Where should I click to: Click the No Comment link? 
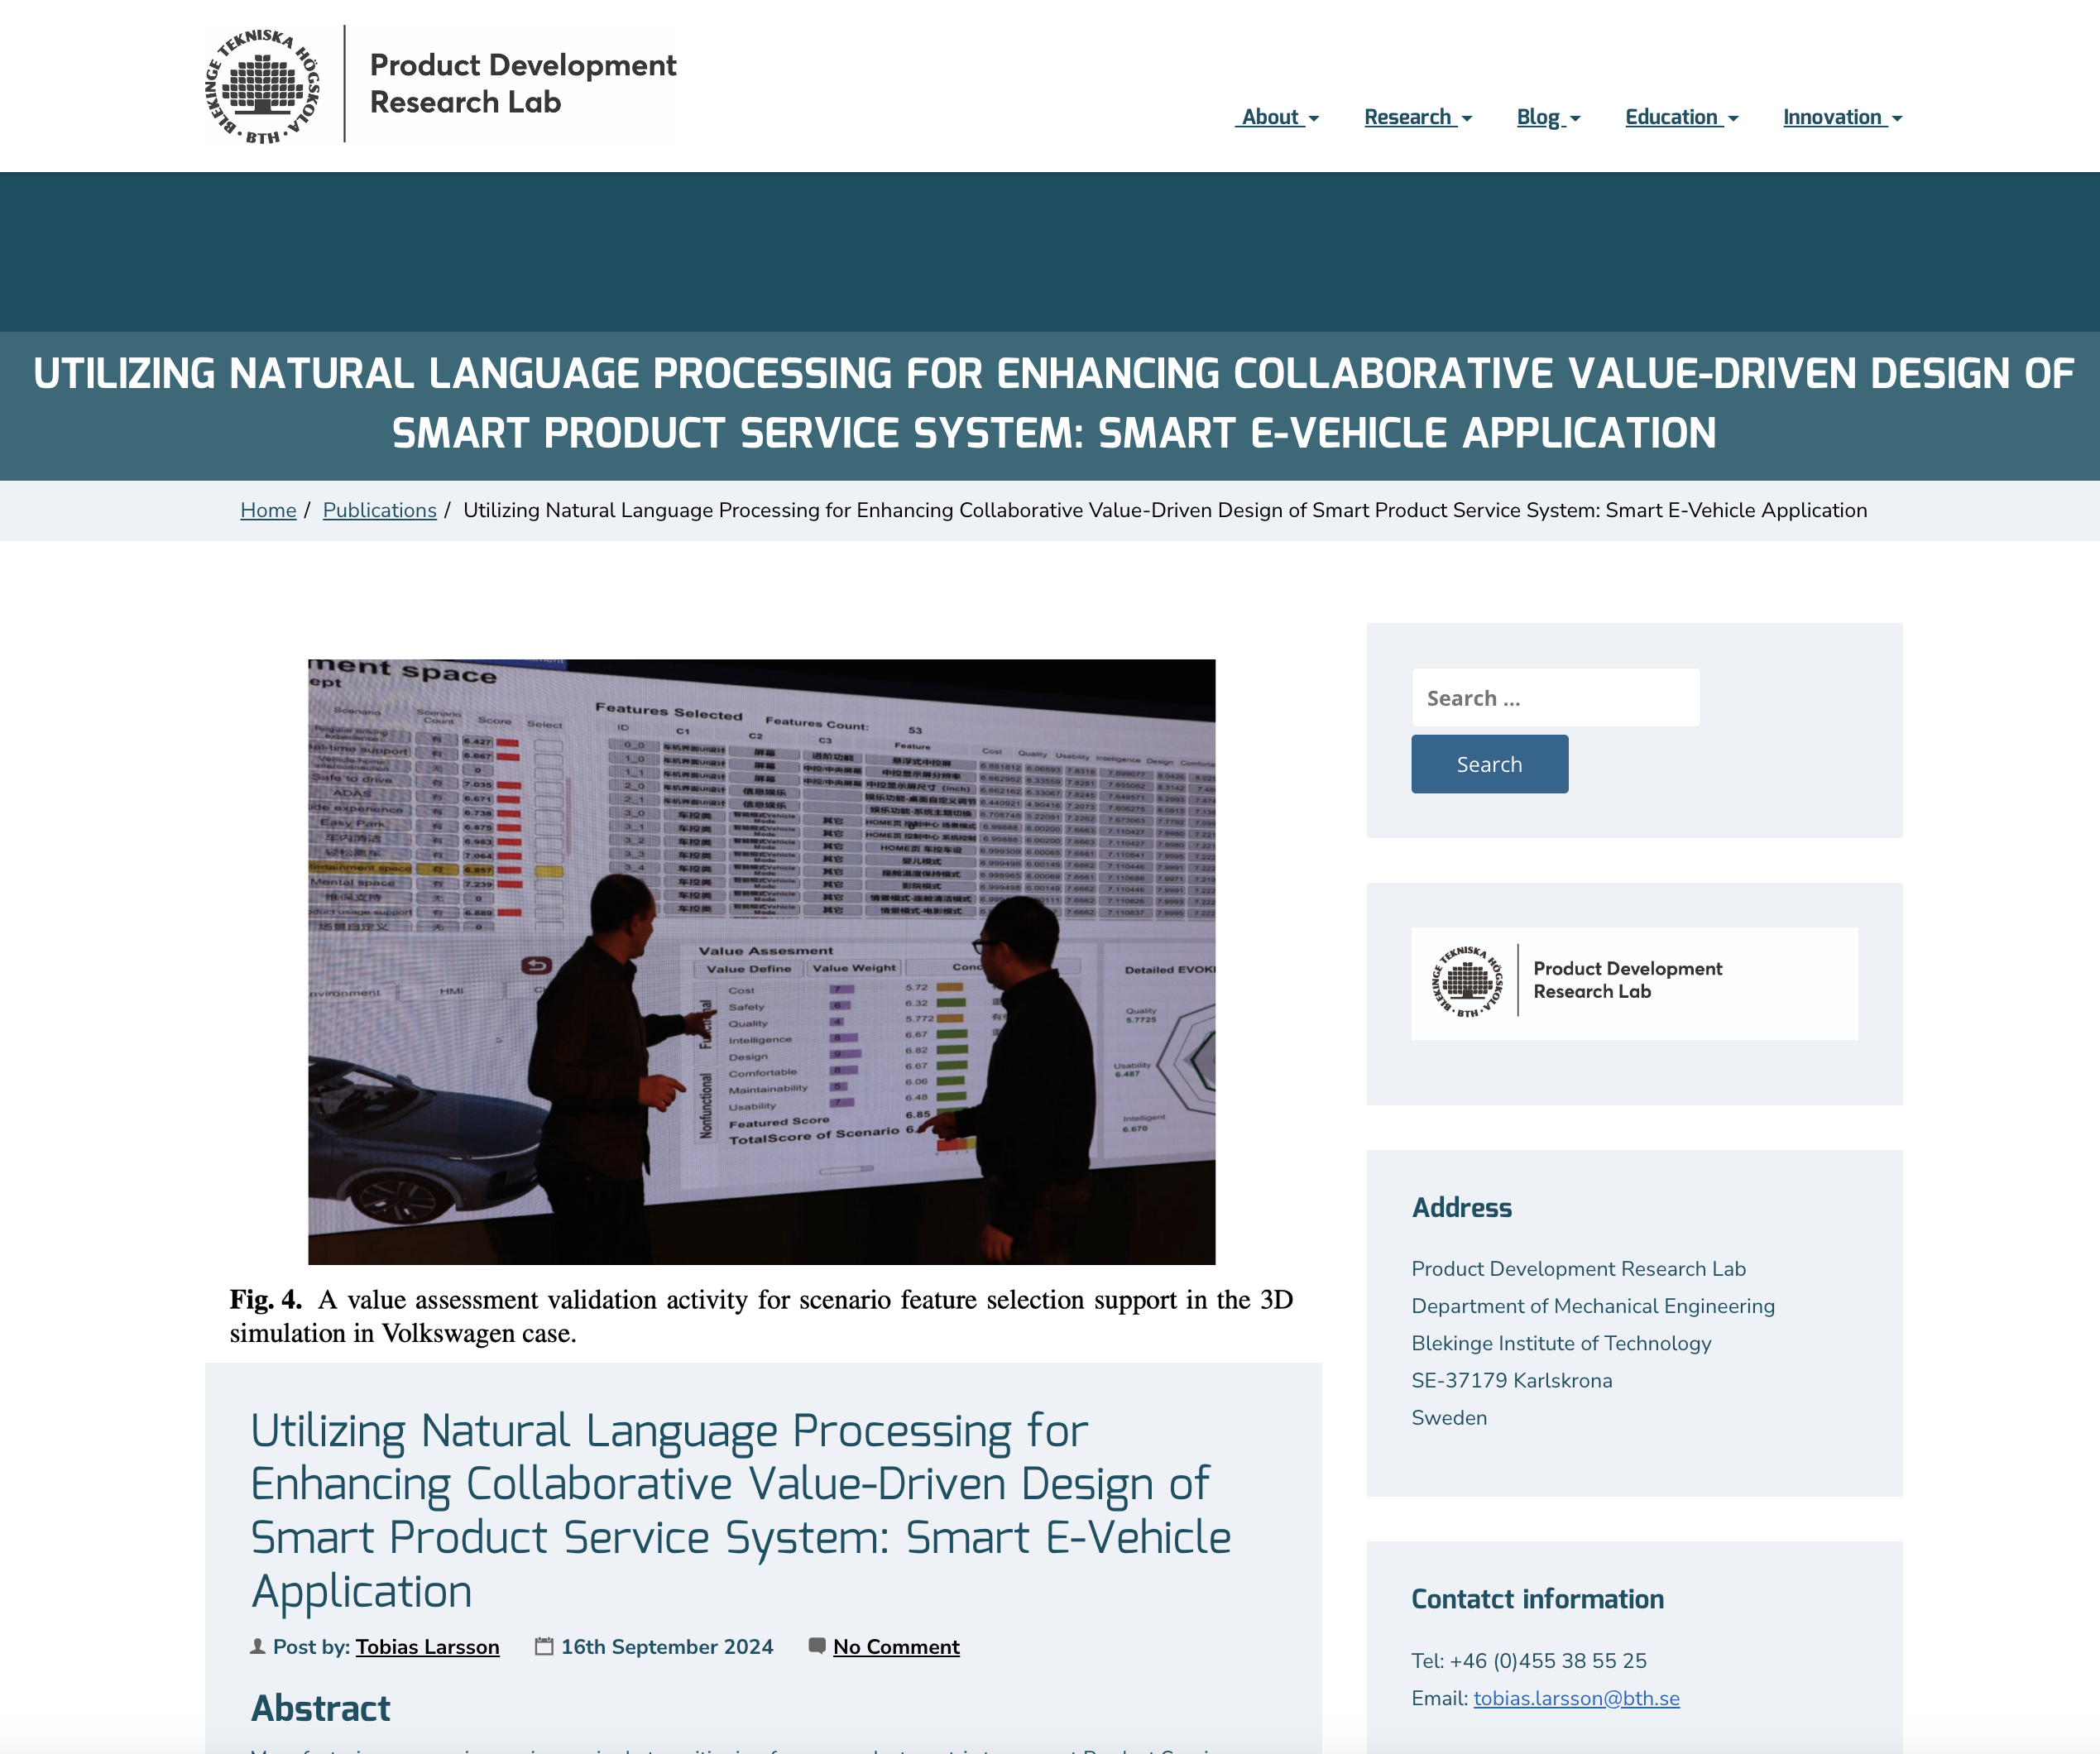pyautogui.click(x=896, y=1647)
